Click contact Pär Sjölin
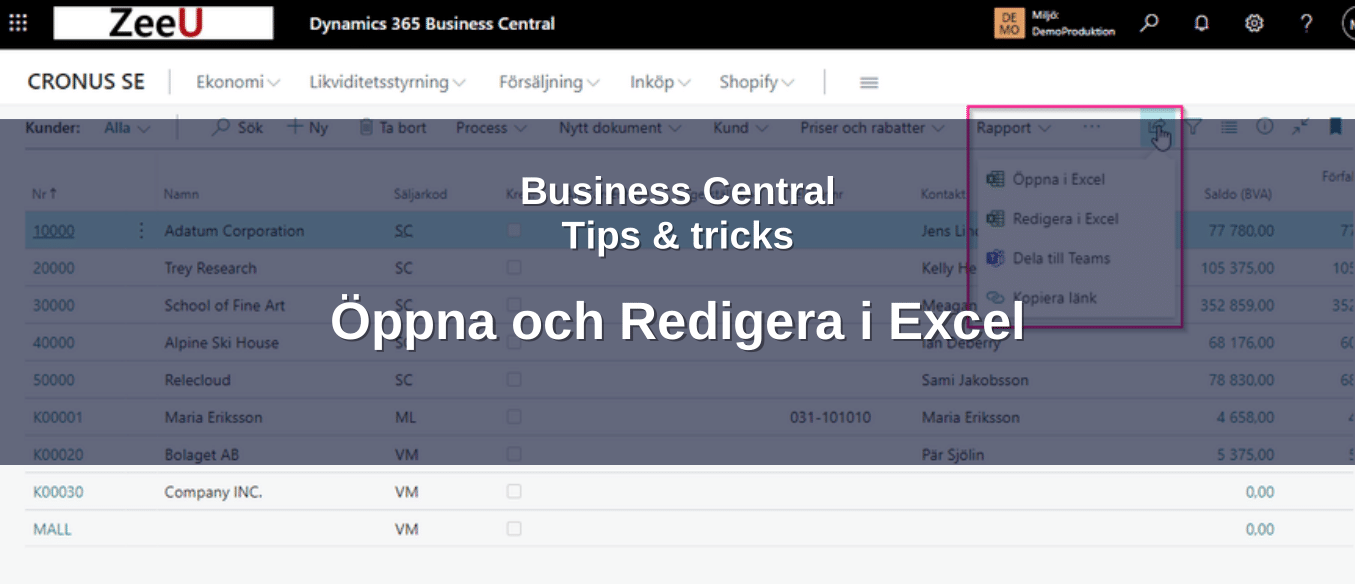The width and height of the screenshot is (1355, 584). click(x=953, y=455)
